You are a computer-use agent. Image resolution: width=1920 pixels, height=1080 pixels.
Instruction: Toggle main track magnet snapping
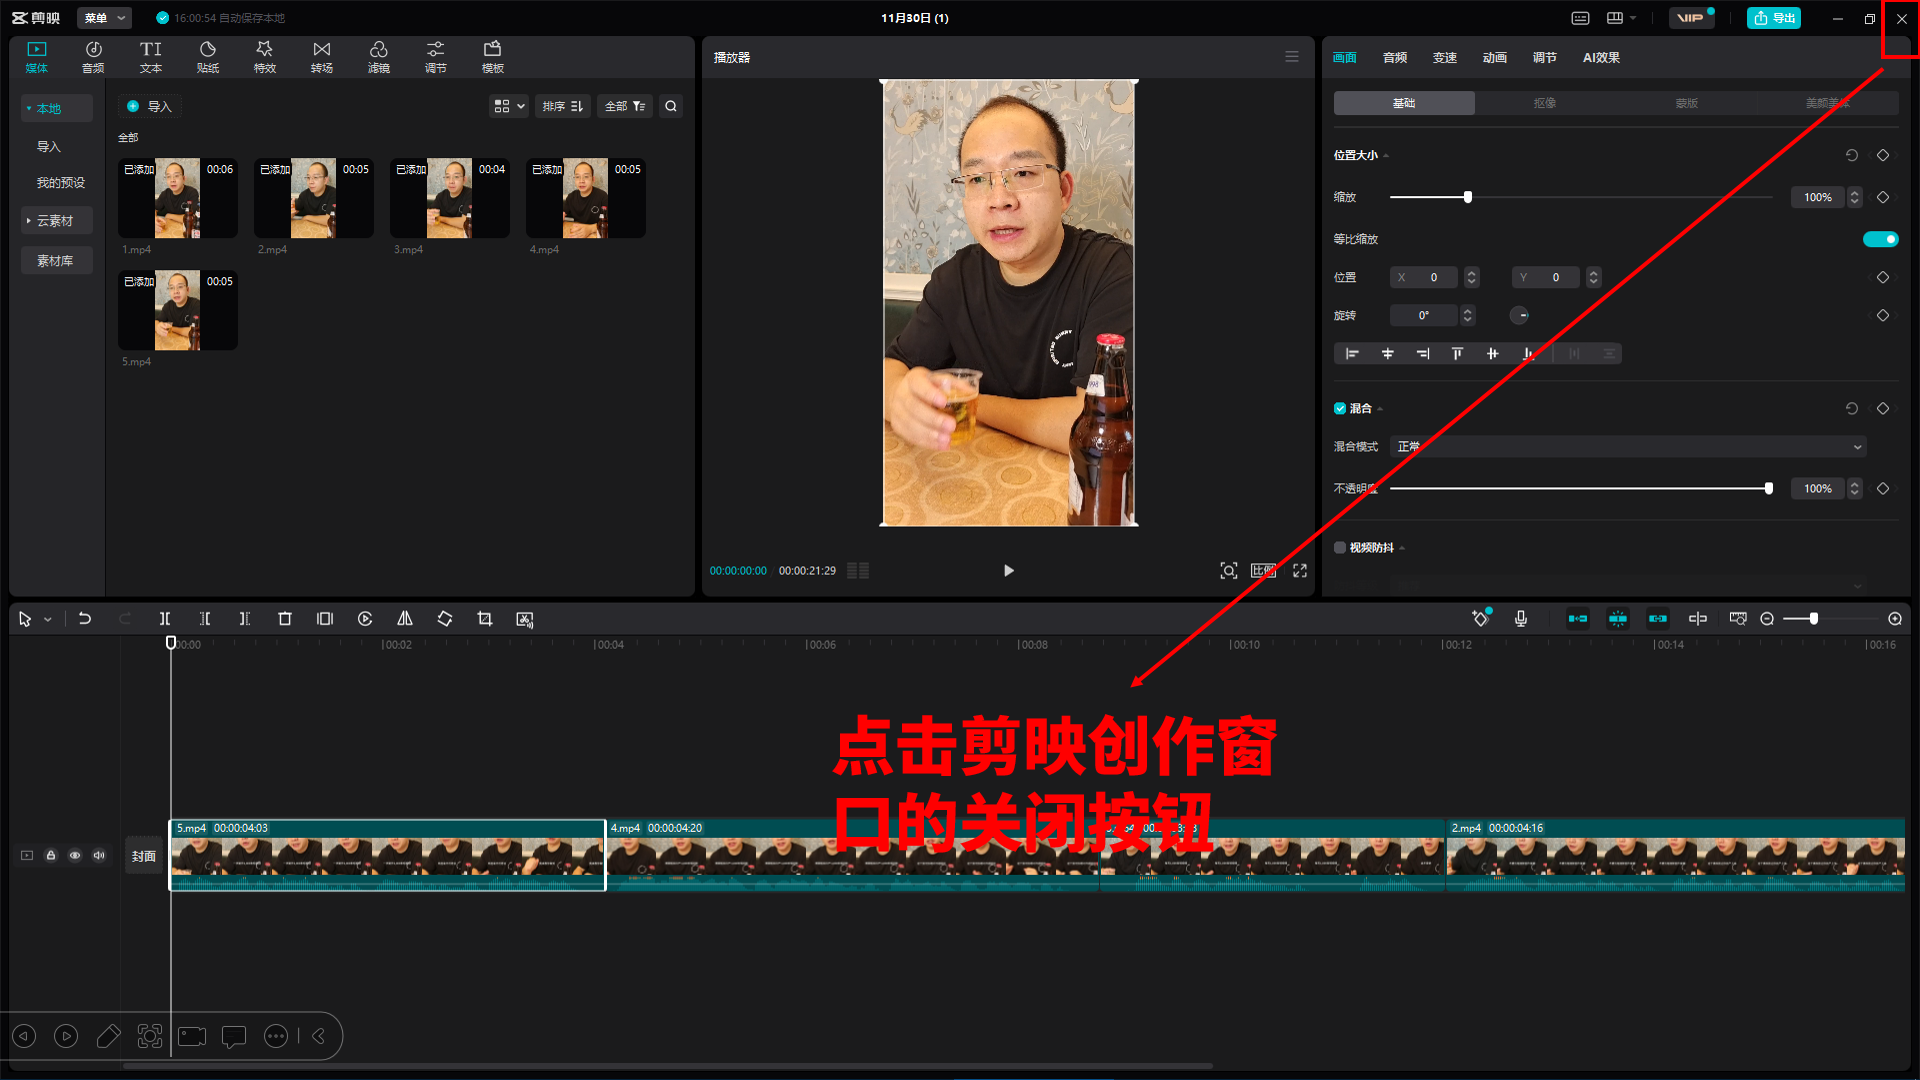[1578, 619]
